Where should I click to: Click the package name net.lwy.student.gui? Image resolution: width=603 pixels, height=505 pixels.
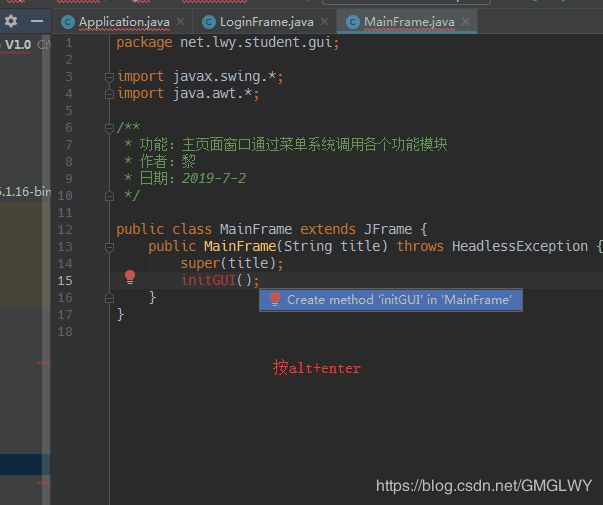pos(256,42)
